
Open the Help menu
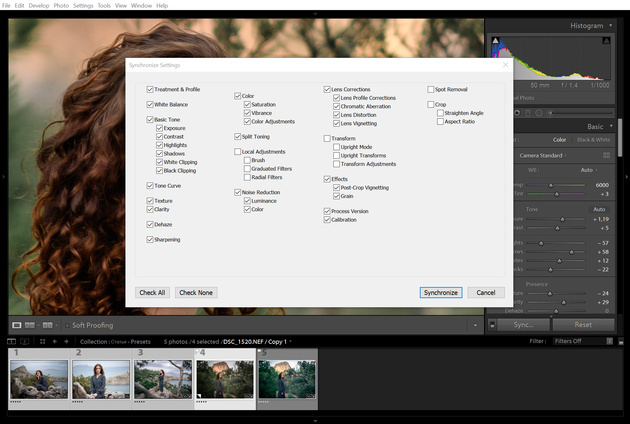162,6
